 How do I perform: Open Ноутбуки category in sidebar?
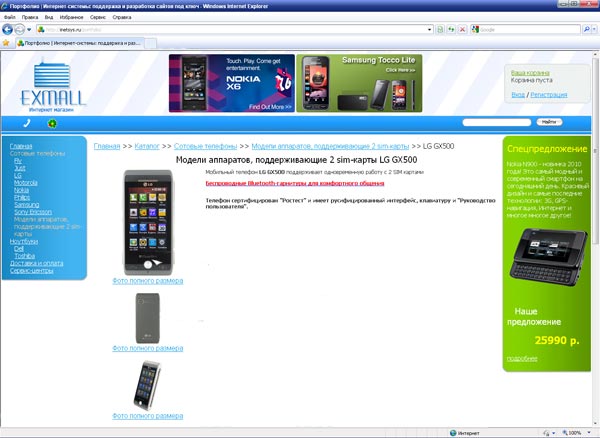pyautogui.click(x=24, y=241)
